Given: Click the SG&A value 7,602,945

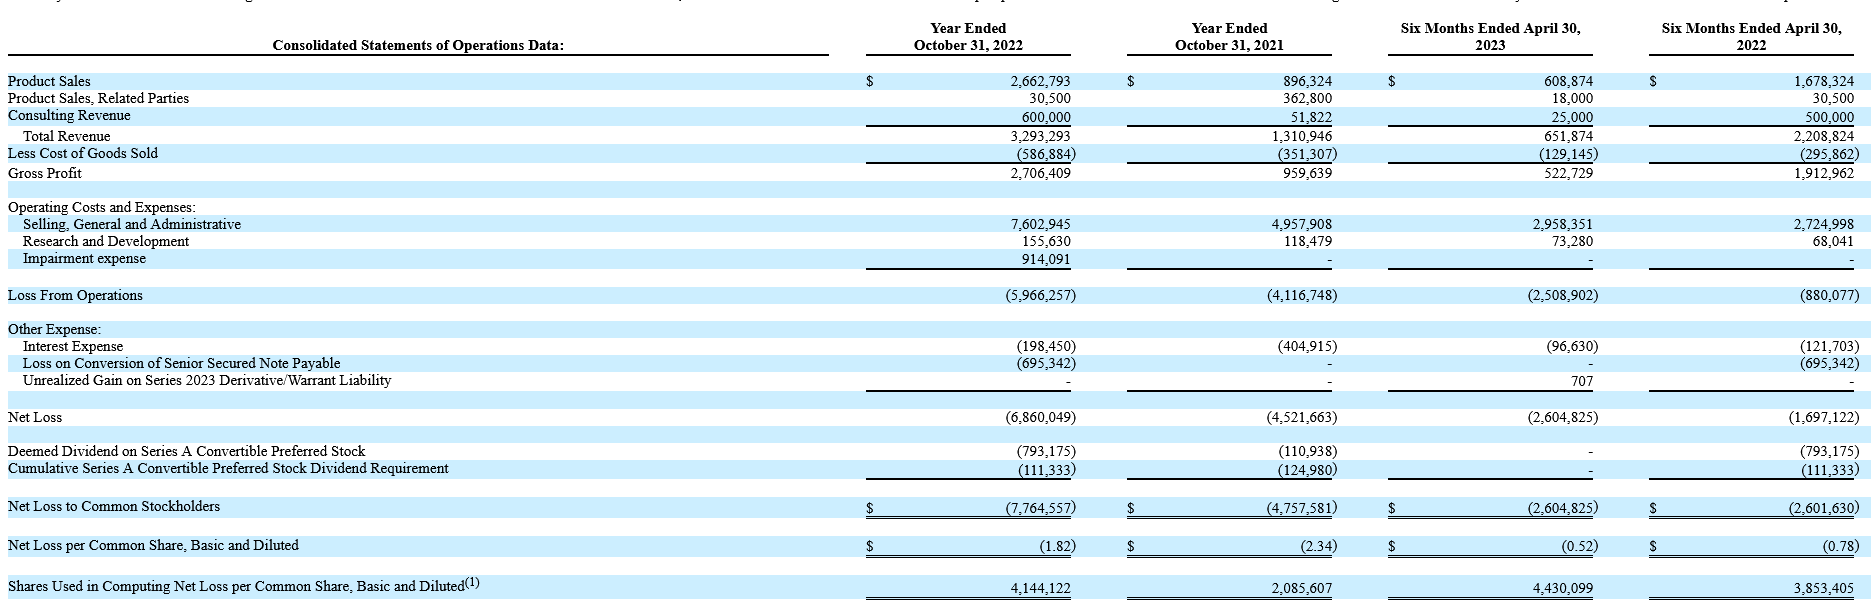Looking at the screenshot, I should coord(1040,224).
